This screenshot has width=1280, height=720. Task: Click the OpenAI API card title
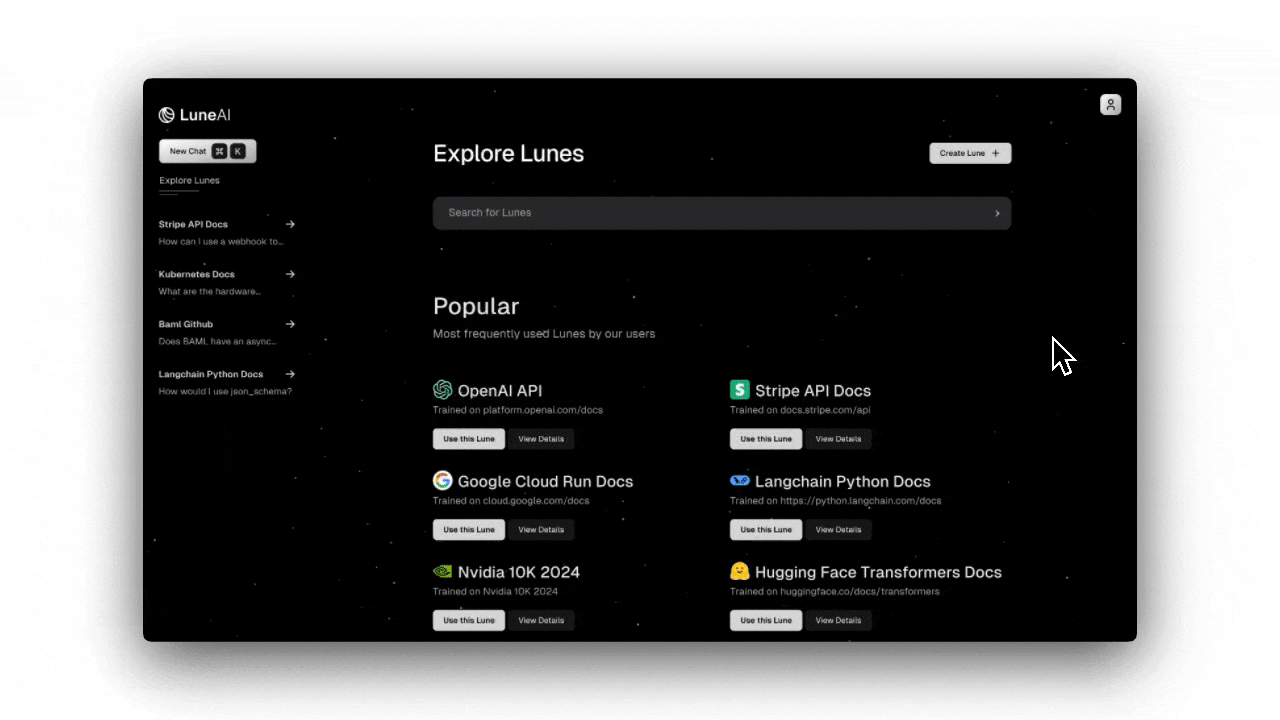[500, 391]
